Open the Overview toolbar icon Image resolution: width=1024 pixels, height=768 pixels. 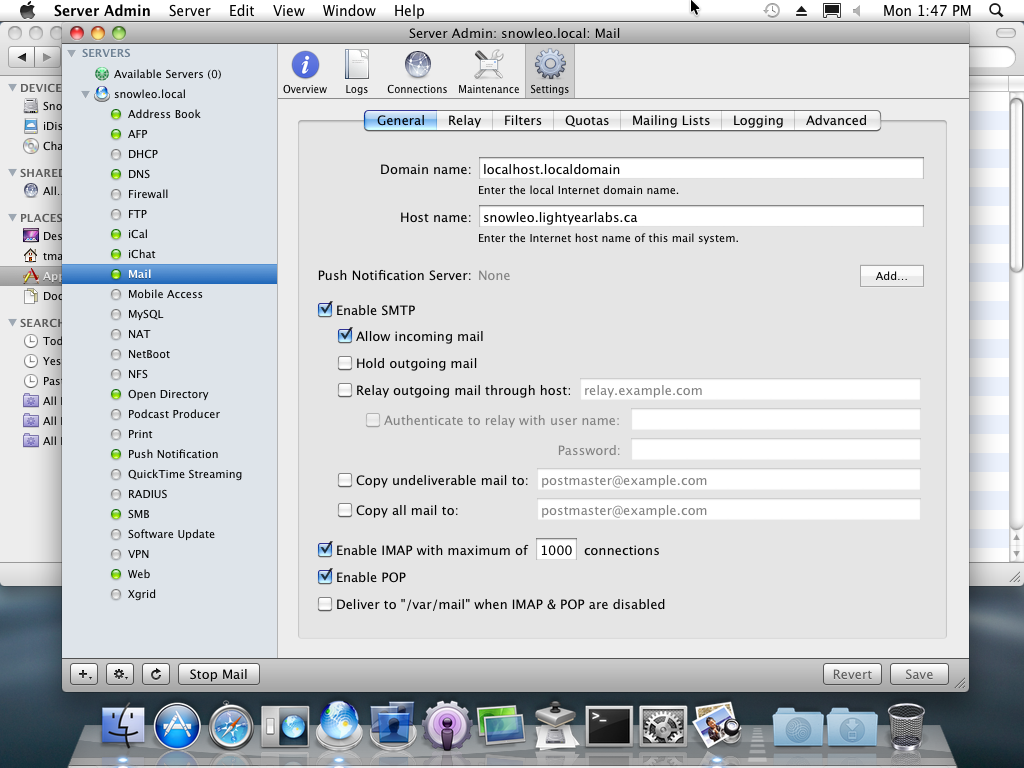304,72
